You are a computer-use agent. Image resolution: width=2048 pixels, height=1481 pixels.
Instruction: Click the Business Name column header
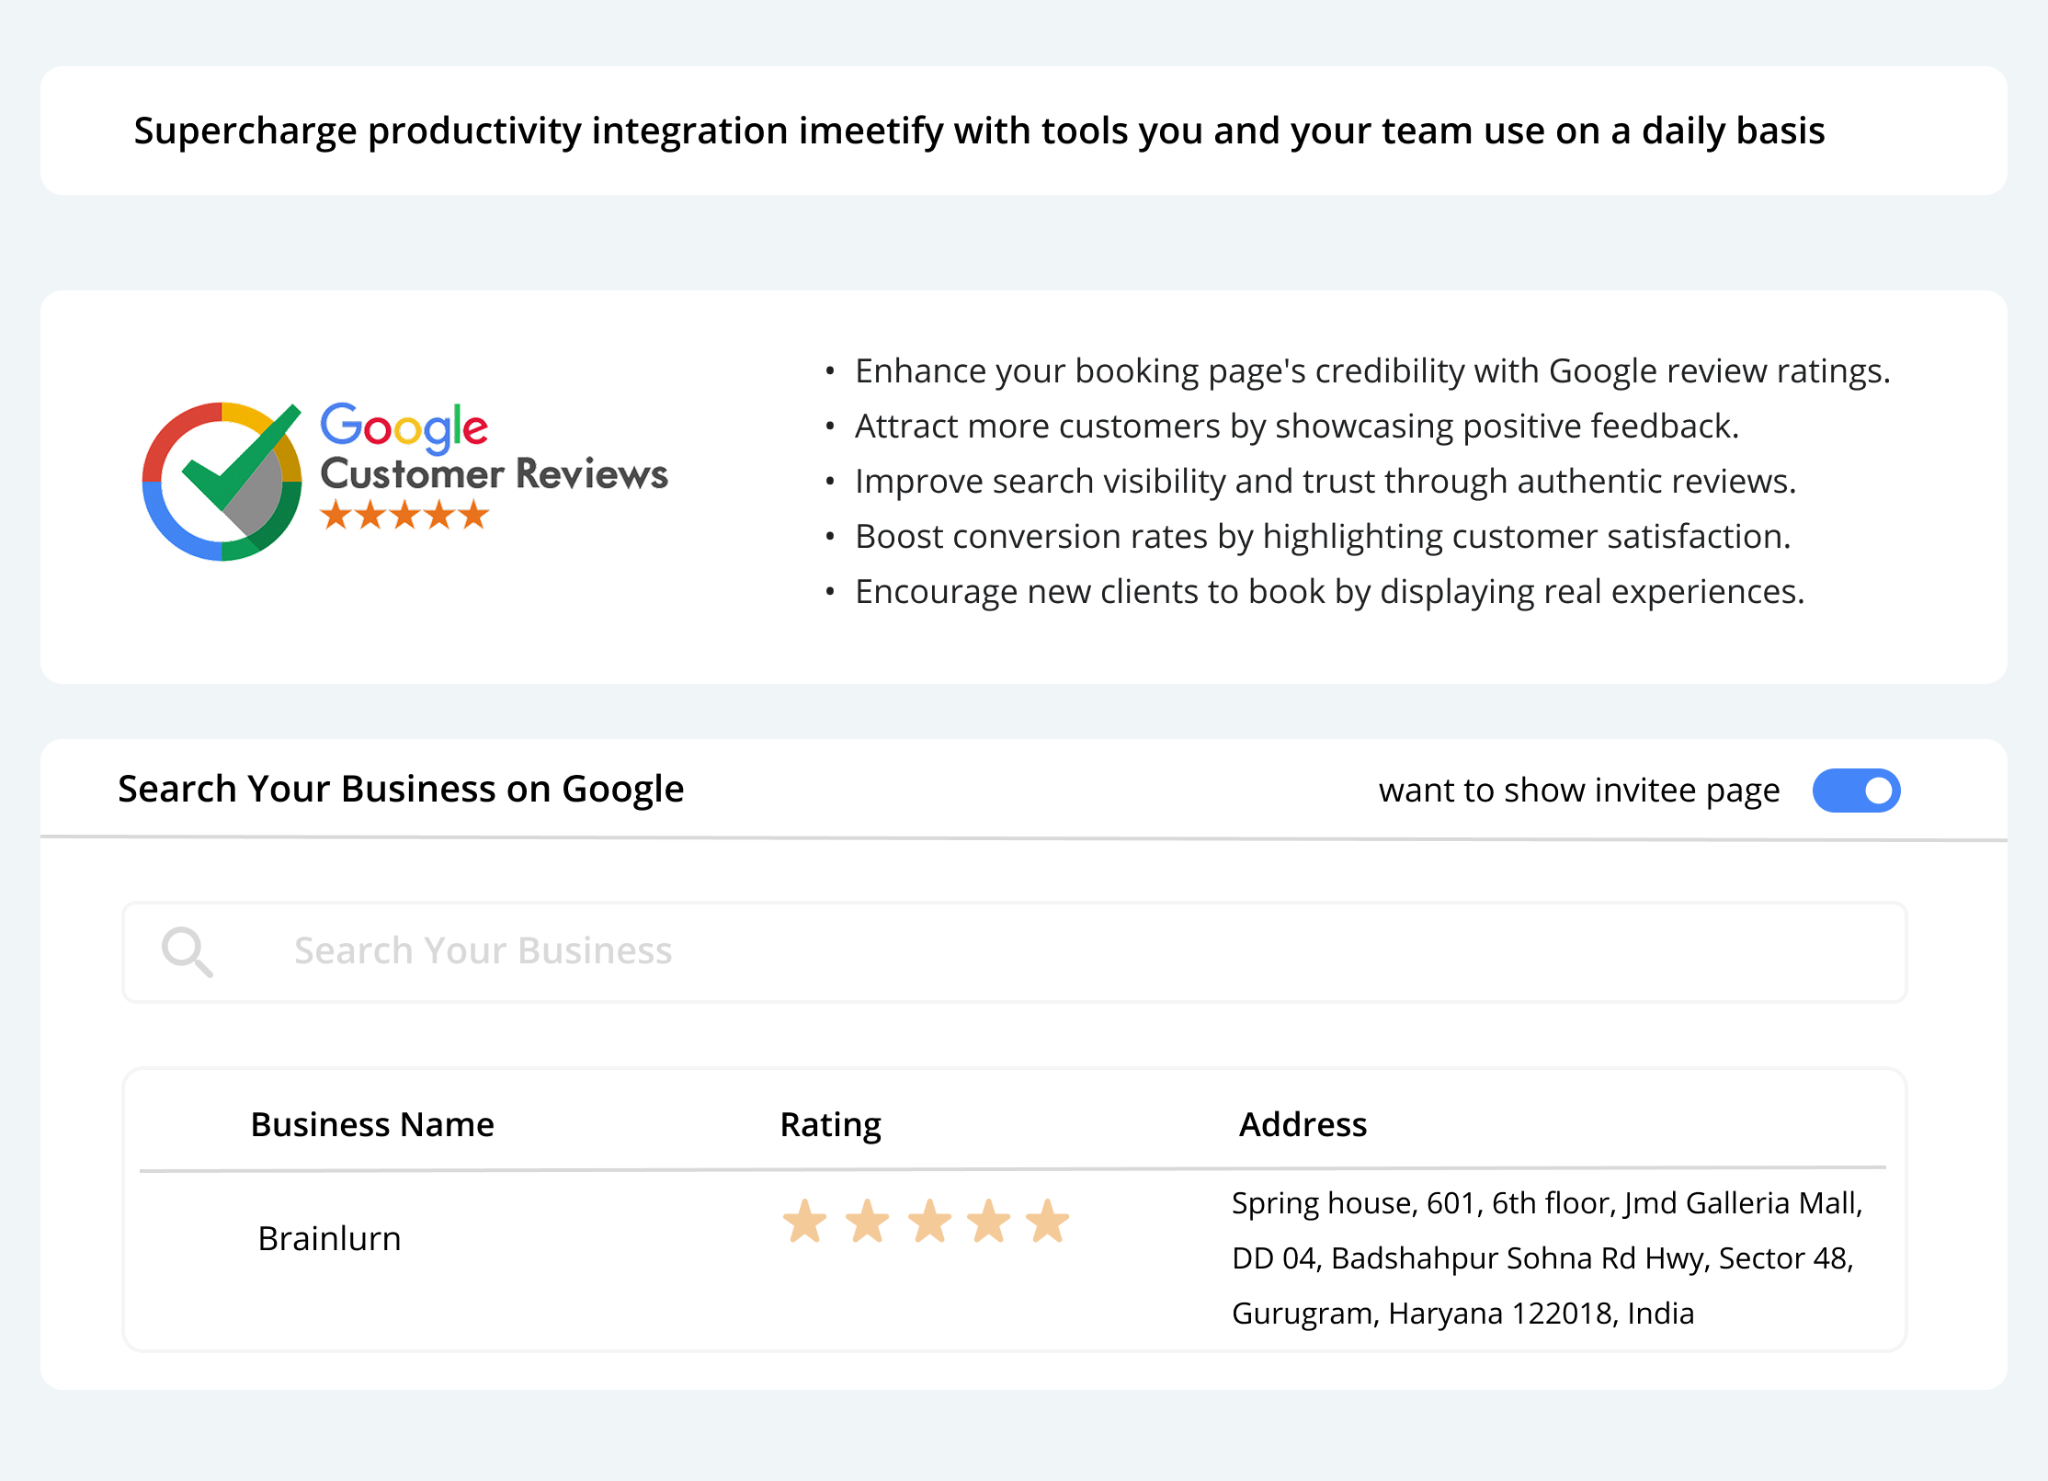tap(372, 1125)
